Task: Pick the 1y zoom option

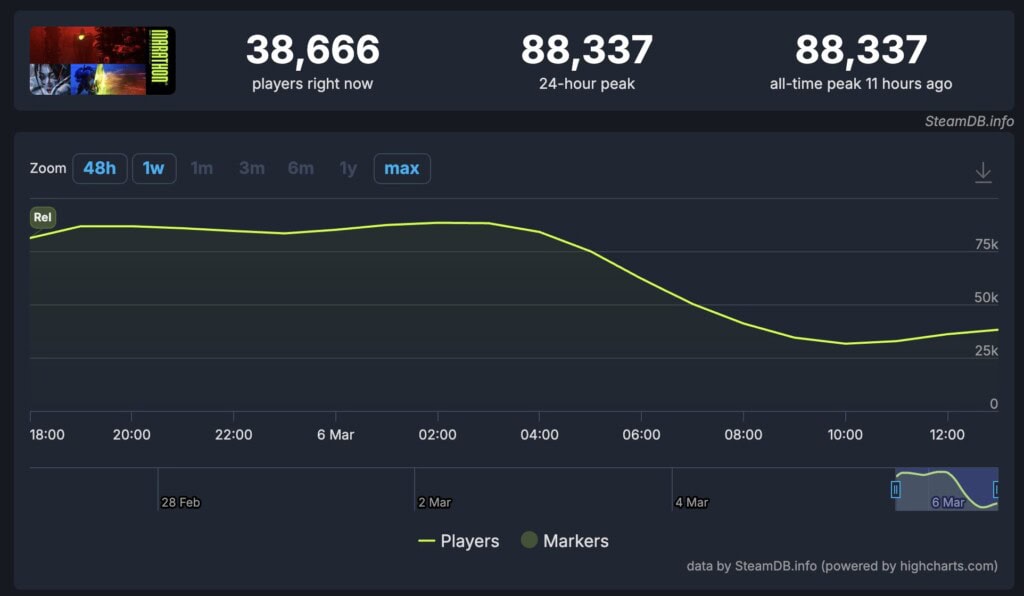Action: point(347,168)
